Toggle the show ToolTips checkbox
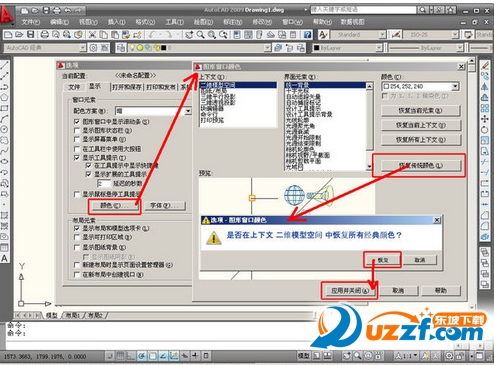494x365 pixels. click(77, 158)
